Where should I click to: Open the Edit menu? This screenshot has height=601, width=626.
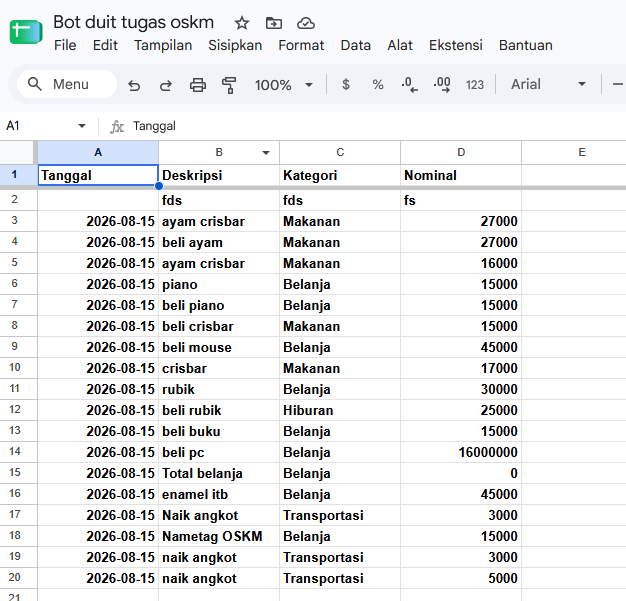point(105,46)
